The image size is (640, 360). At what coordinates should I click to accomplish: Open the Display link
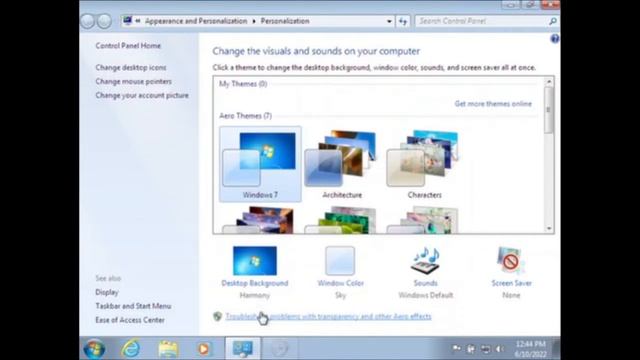(107, 292)
